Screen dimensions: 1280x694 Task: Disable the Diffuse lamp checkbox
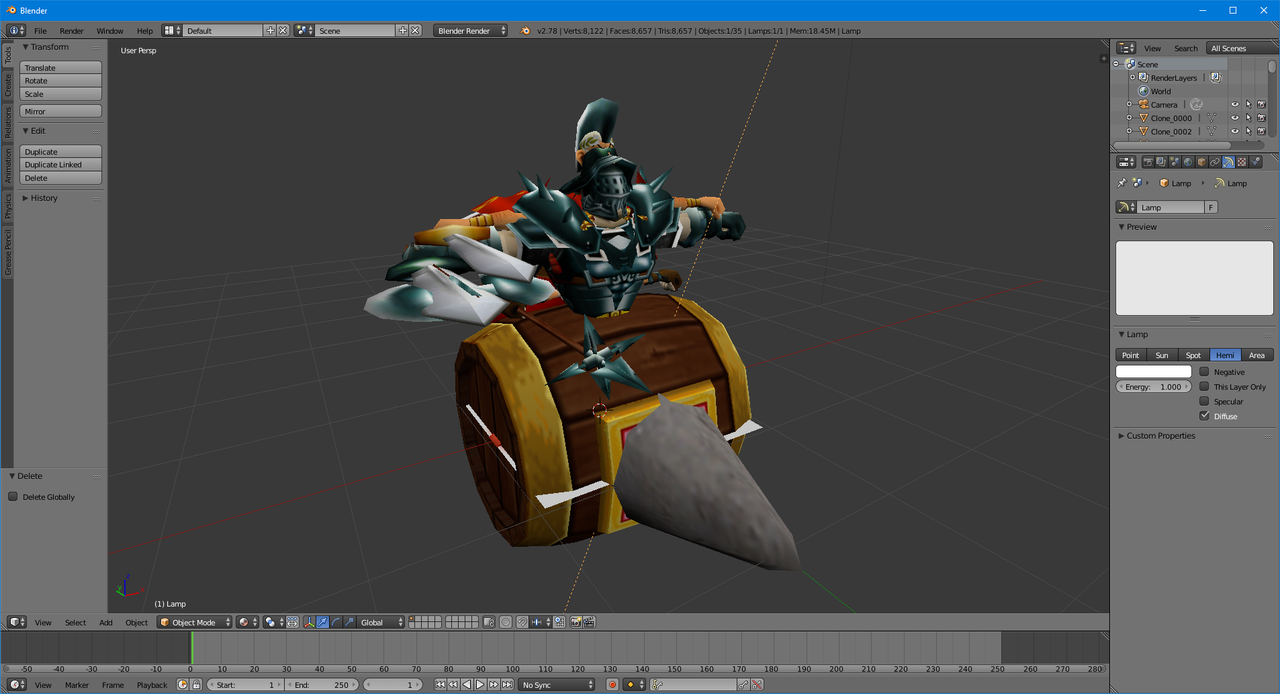[x=1204, y=415]
